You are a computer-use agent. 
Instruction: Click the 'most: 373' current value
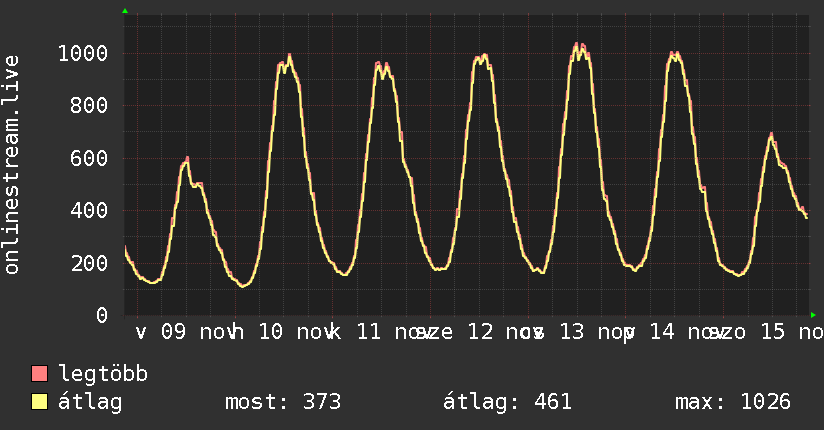tap(283, 402)
